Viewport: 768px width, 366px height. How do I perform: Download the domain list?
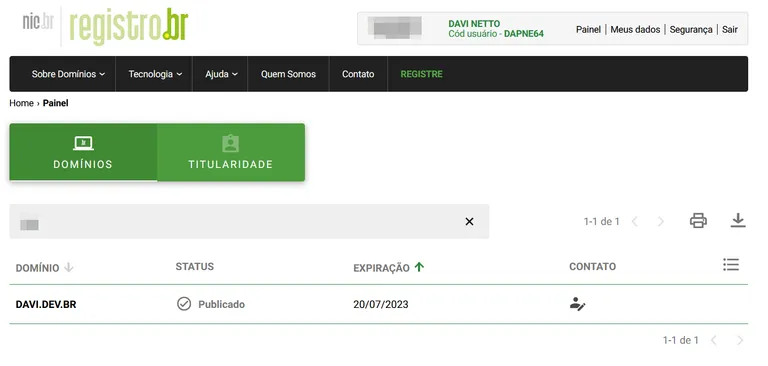pos(738,221)
